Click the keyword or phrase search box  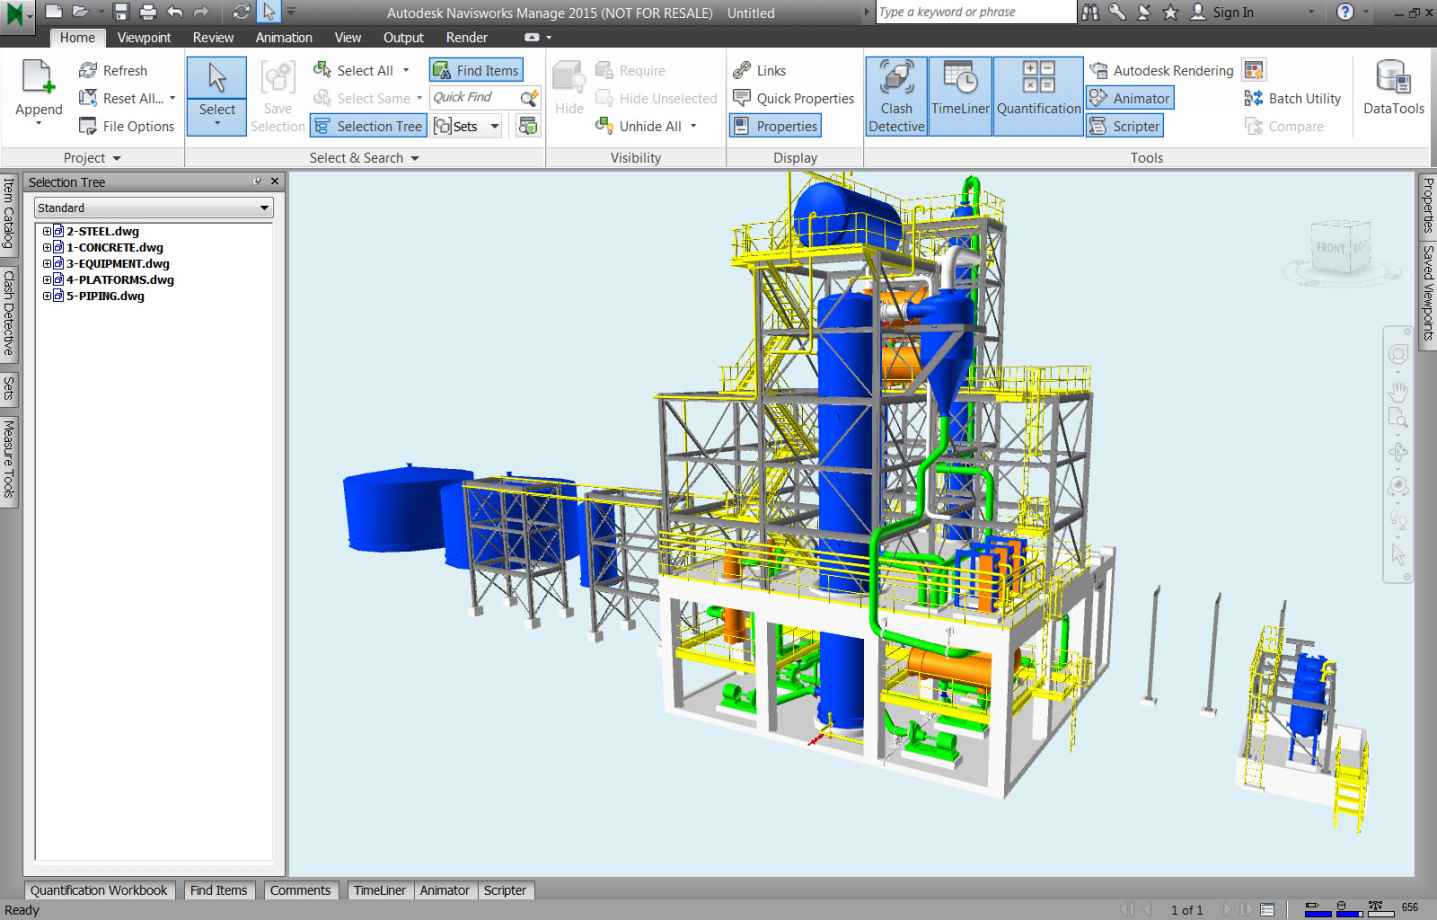[x=975, y=12]
